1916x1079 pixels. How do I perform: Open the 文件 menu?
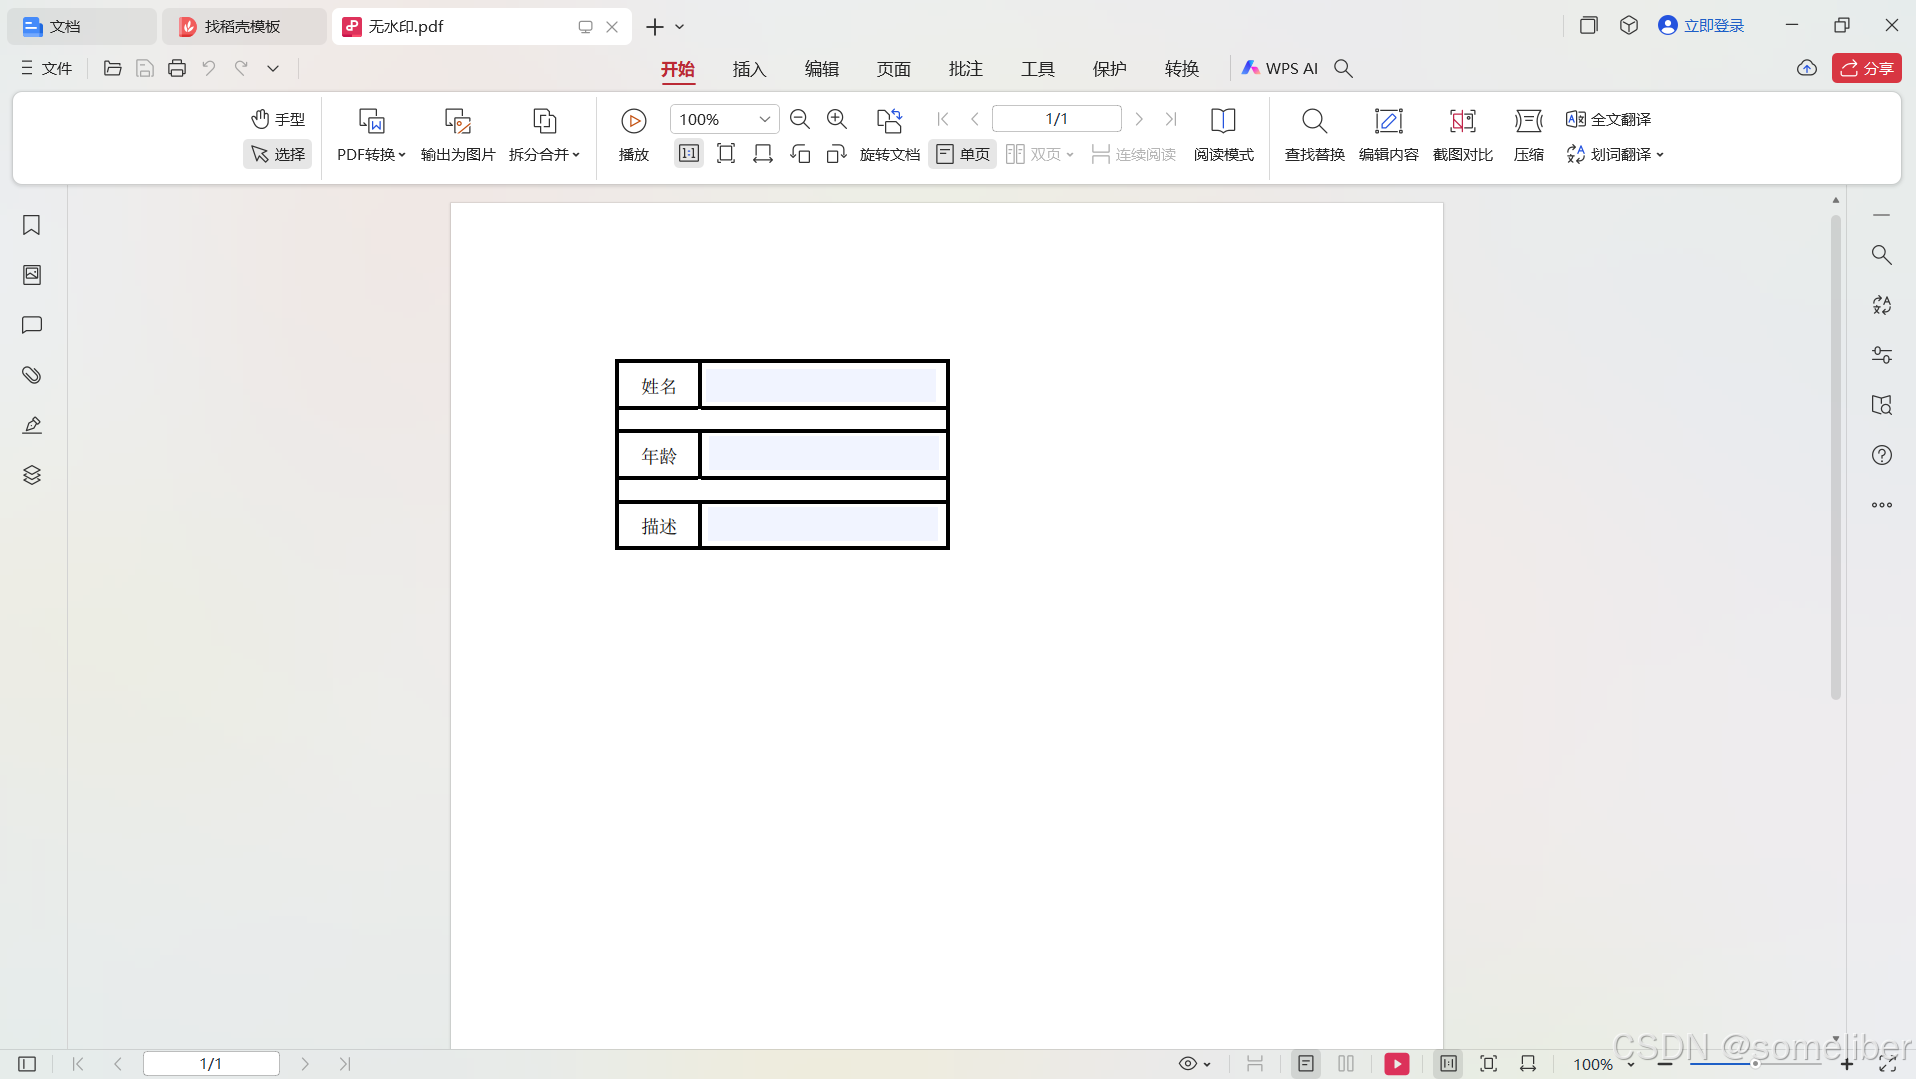(47, 68)
